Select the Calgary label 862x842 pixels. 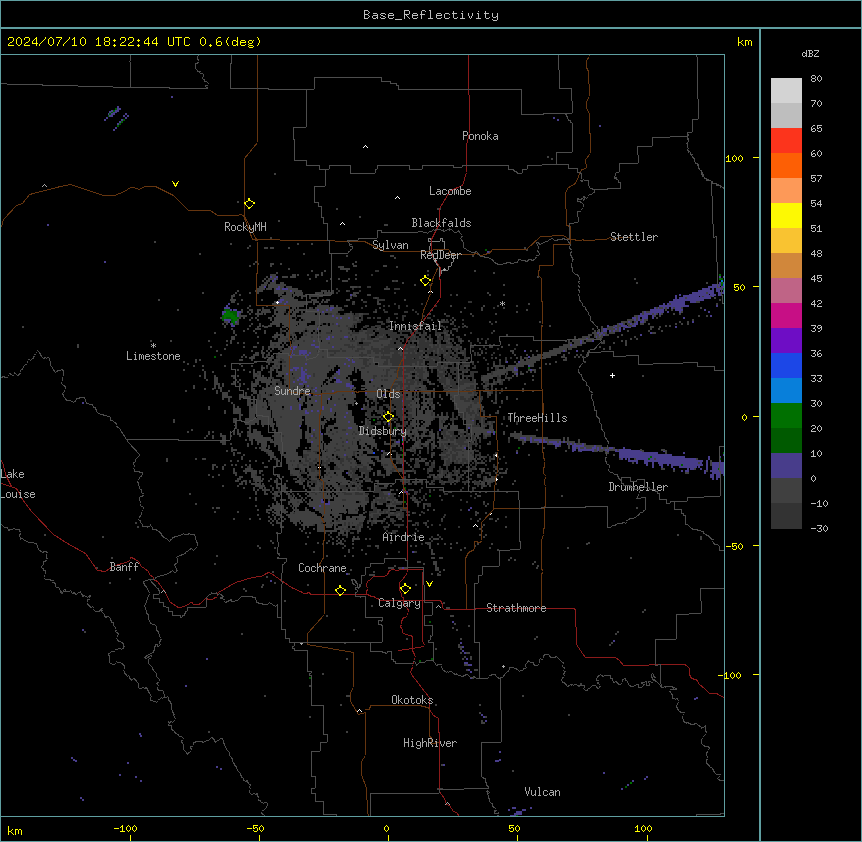[x=399, y=603]
